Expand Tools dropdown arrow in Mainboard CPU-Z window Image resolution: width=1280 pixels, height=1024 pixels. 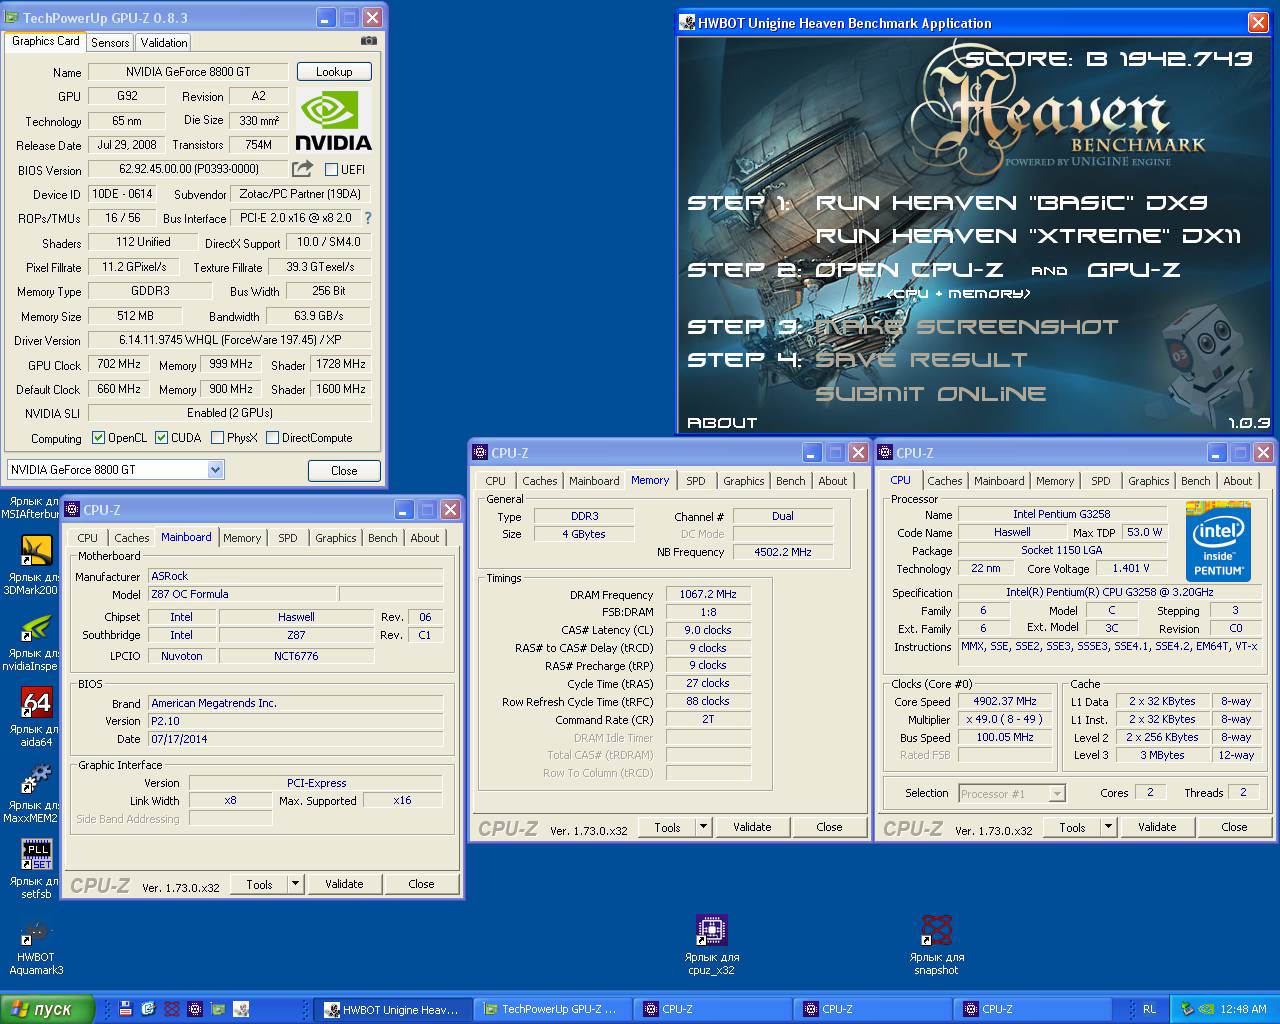[x=295, y=884]
